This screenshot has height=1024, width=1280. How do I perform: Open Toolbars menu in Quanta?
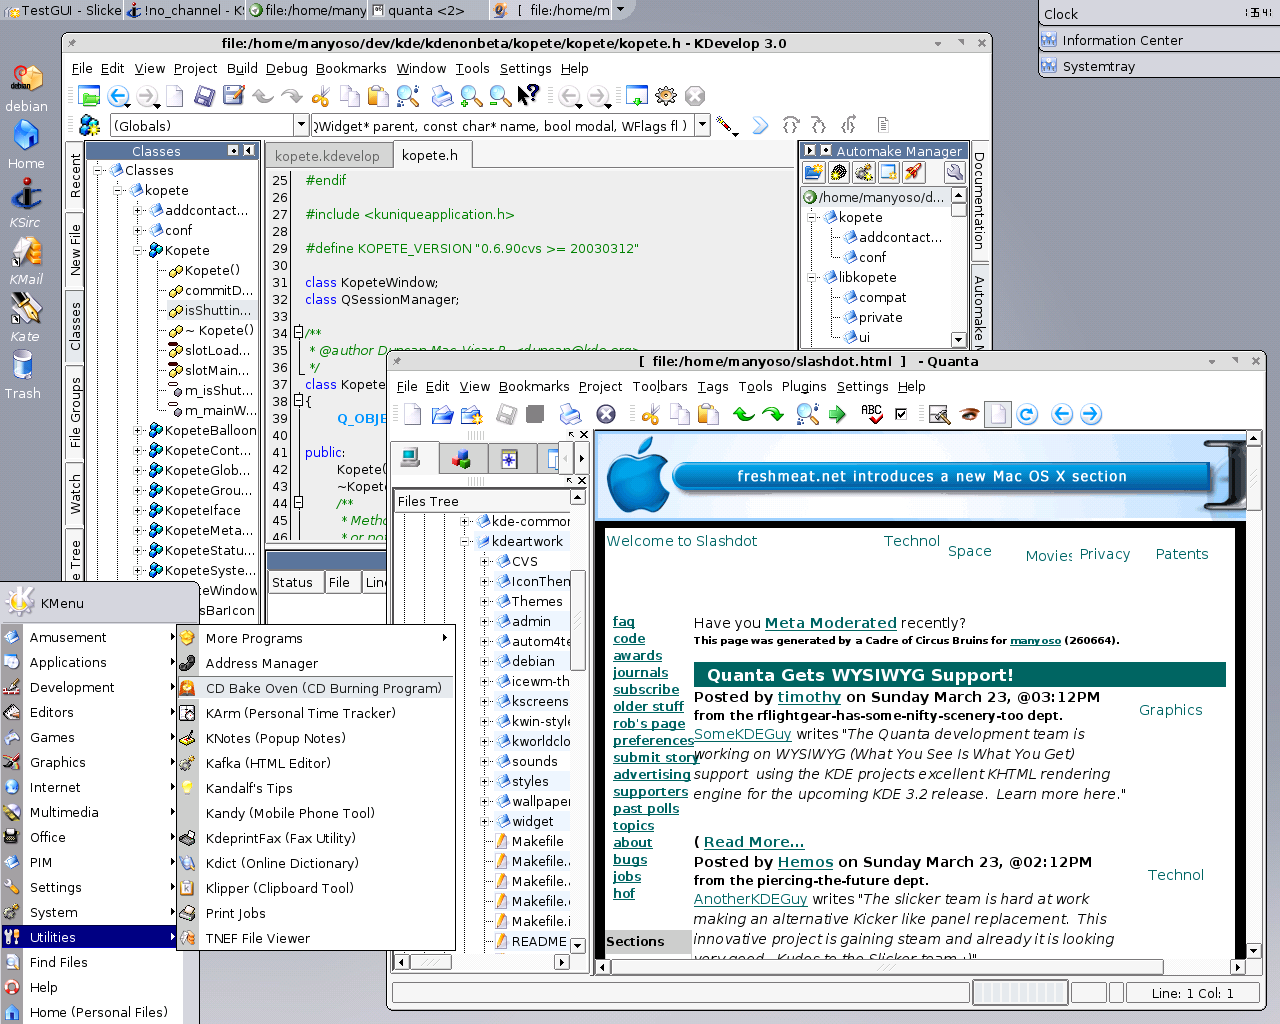pos(660,386)
